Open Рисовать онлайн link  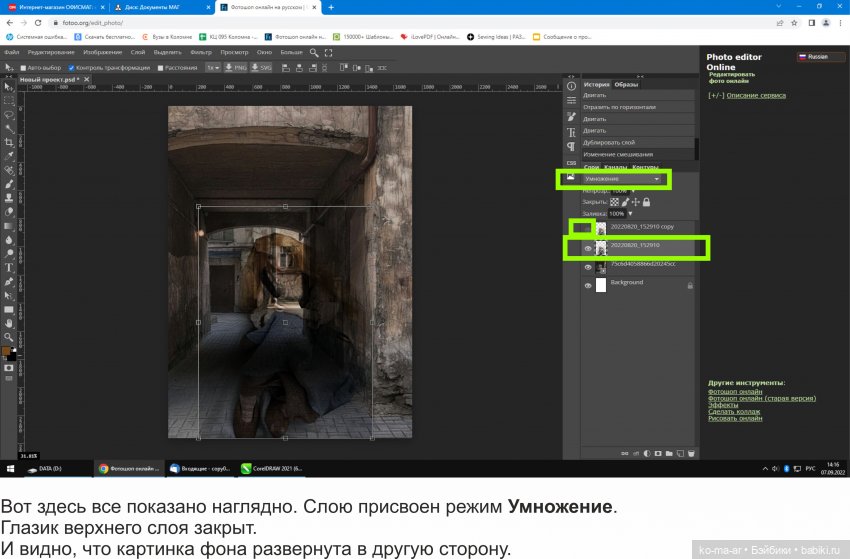pos(735,418)
